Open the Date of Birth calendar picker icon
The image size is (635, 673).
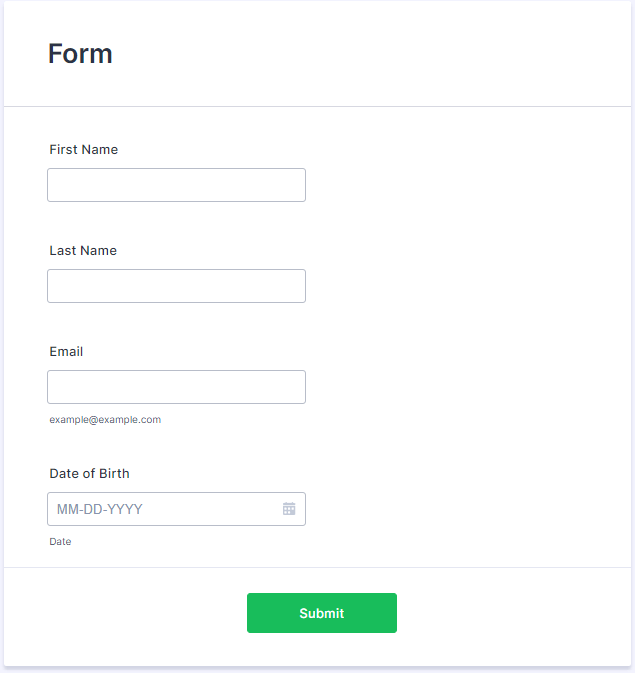(x=289, y=509)
